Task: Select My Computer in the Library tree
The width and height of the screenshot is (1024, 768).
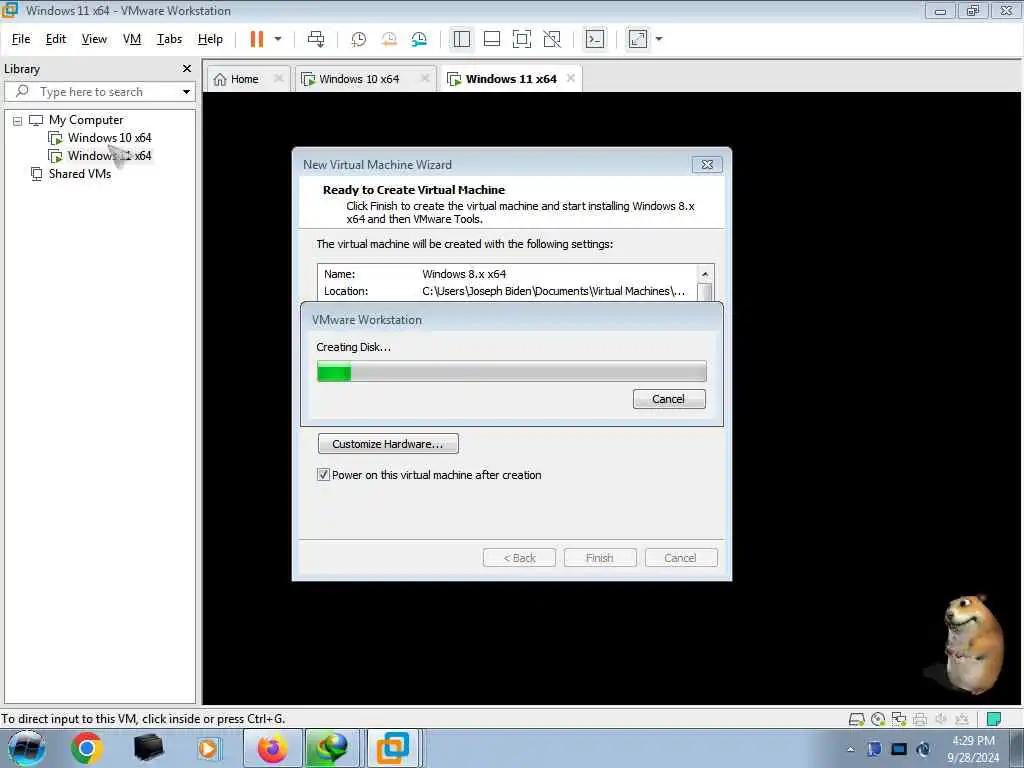Action: (86, 120)
